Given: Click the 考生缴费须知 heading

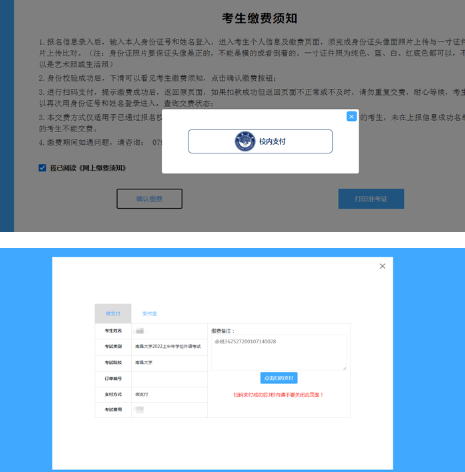Looking at the screenshot, I should tap(259, 18).
